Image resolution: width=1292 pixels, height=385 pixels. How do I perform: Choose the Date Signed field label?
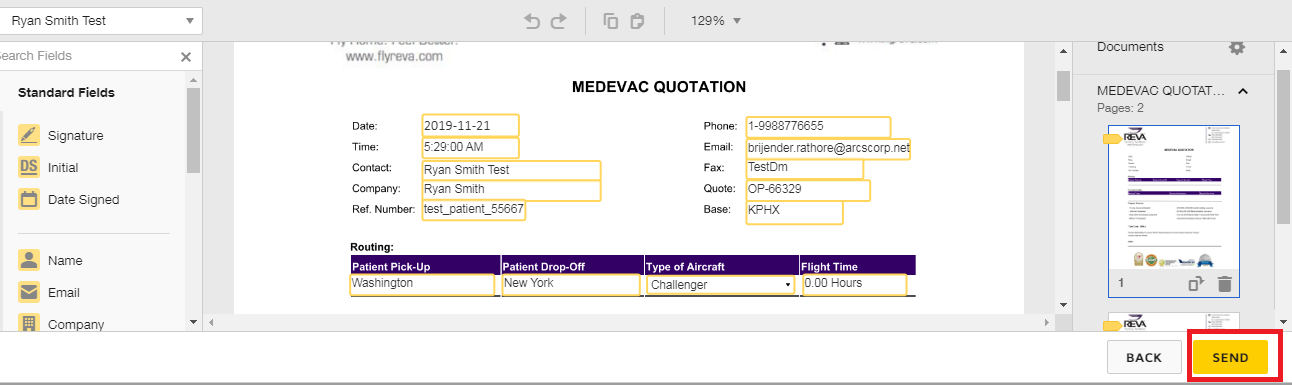(83, 199)
